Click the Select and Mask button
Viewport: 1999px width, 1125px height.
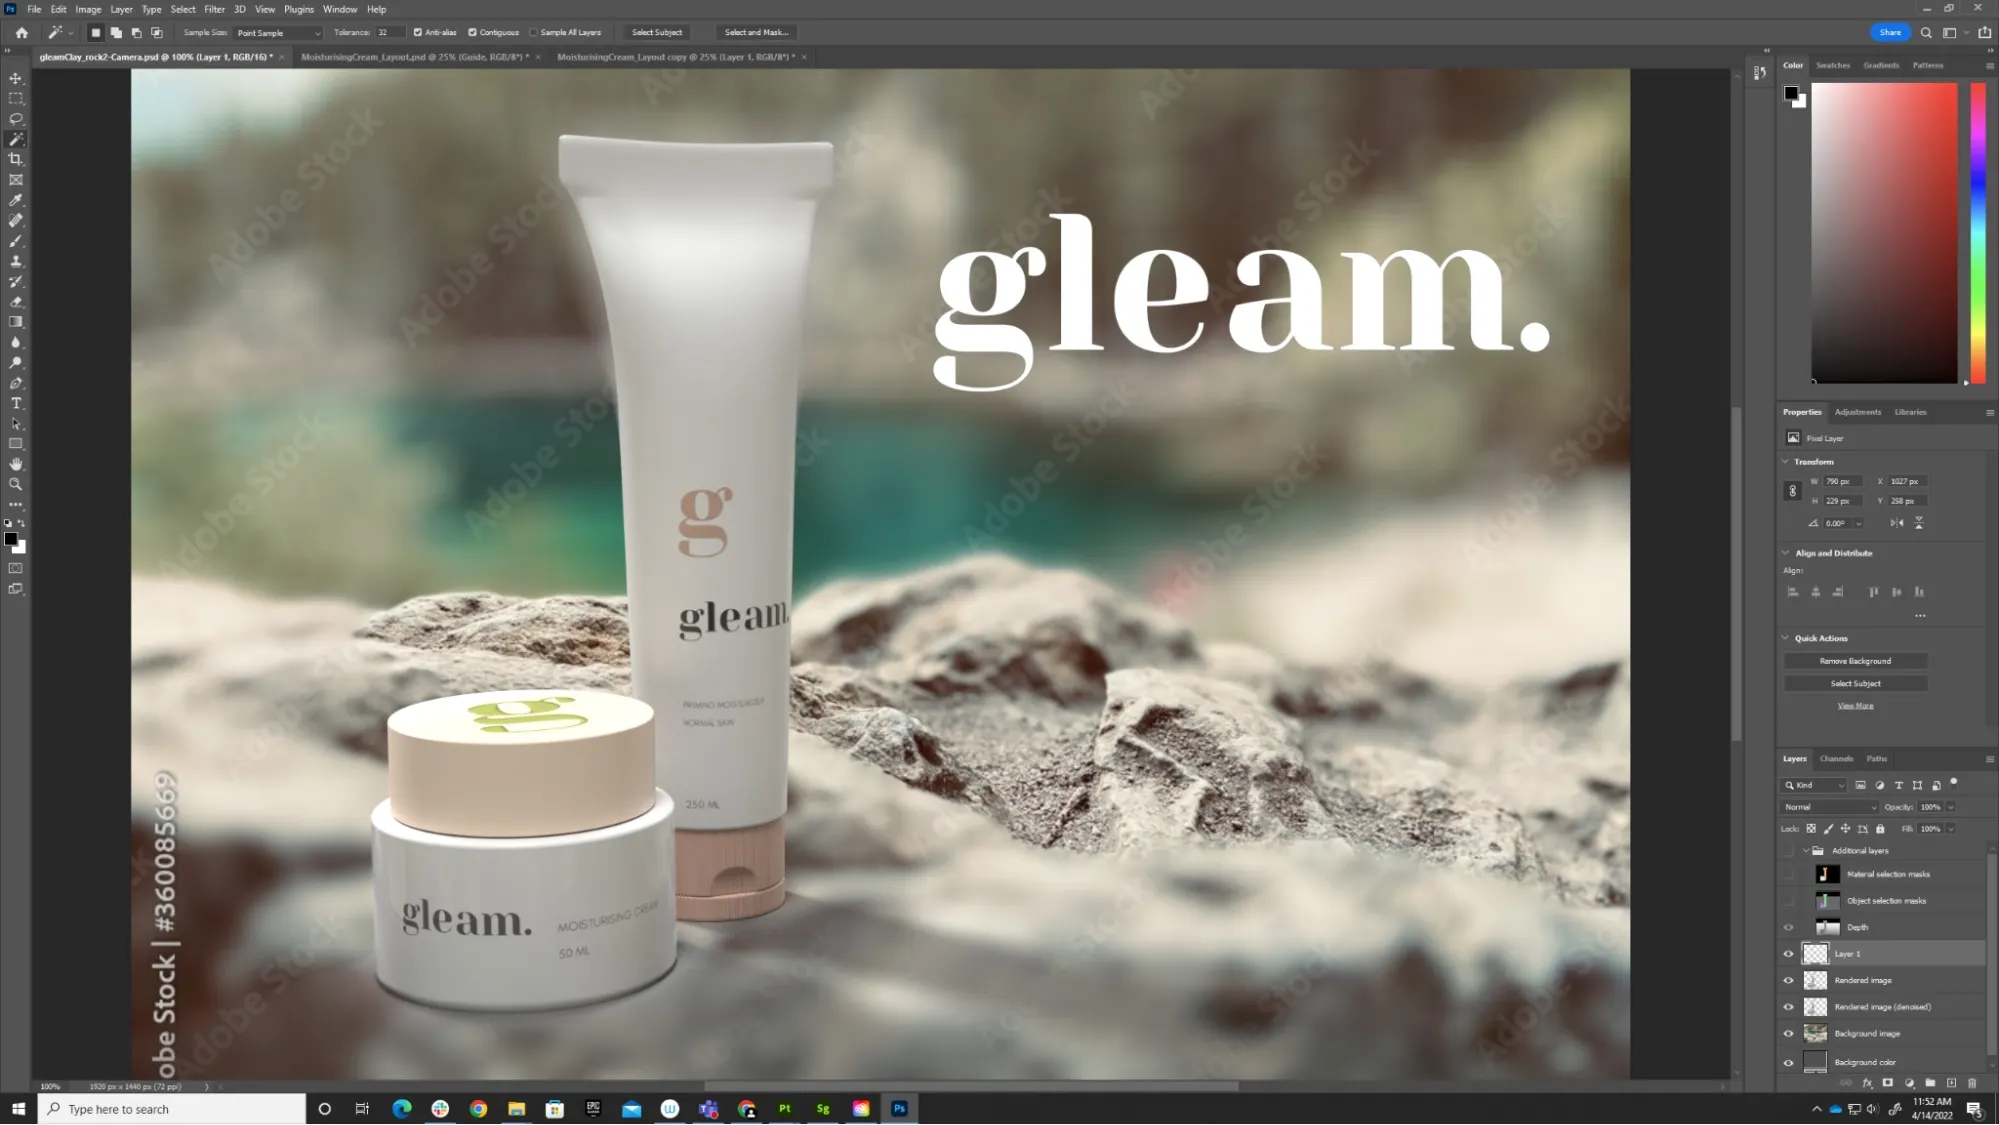click(x=756, y=32)
